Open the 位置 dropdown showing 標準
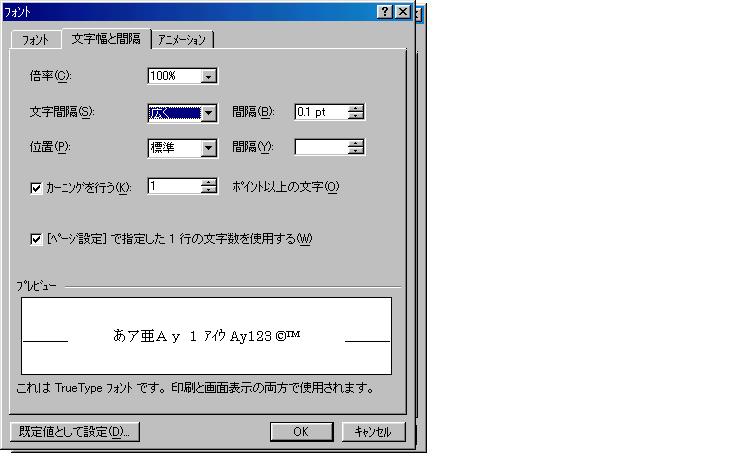This screenshot has width=731, height=468. pos(209,148)
